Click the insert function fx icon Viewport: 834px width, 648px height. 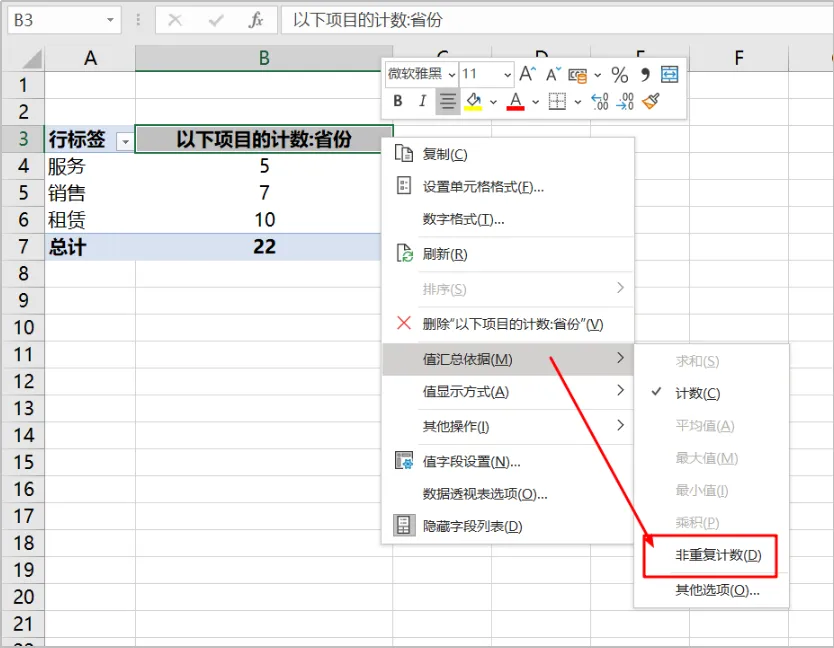[256, 20]
